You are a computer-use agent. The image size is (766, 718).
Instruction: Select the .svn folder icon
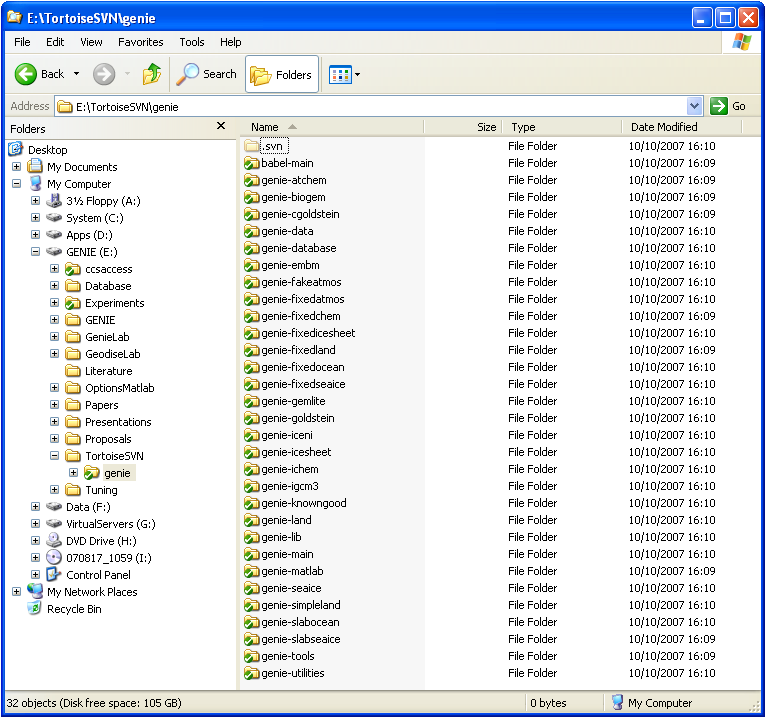[252, 146]
